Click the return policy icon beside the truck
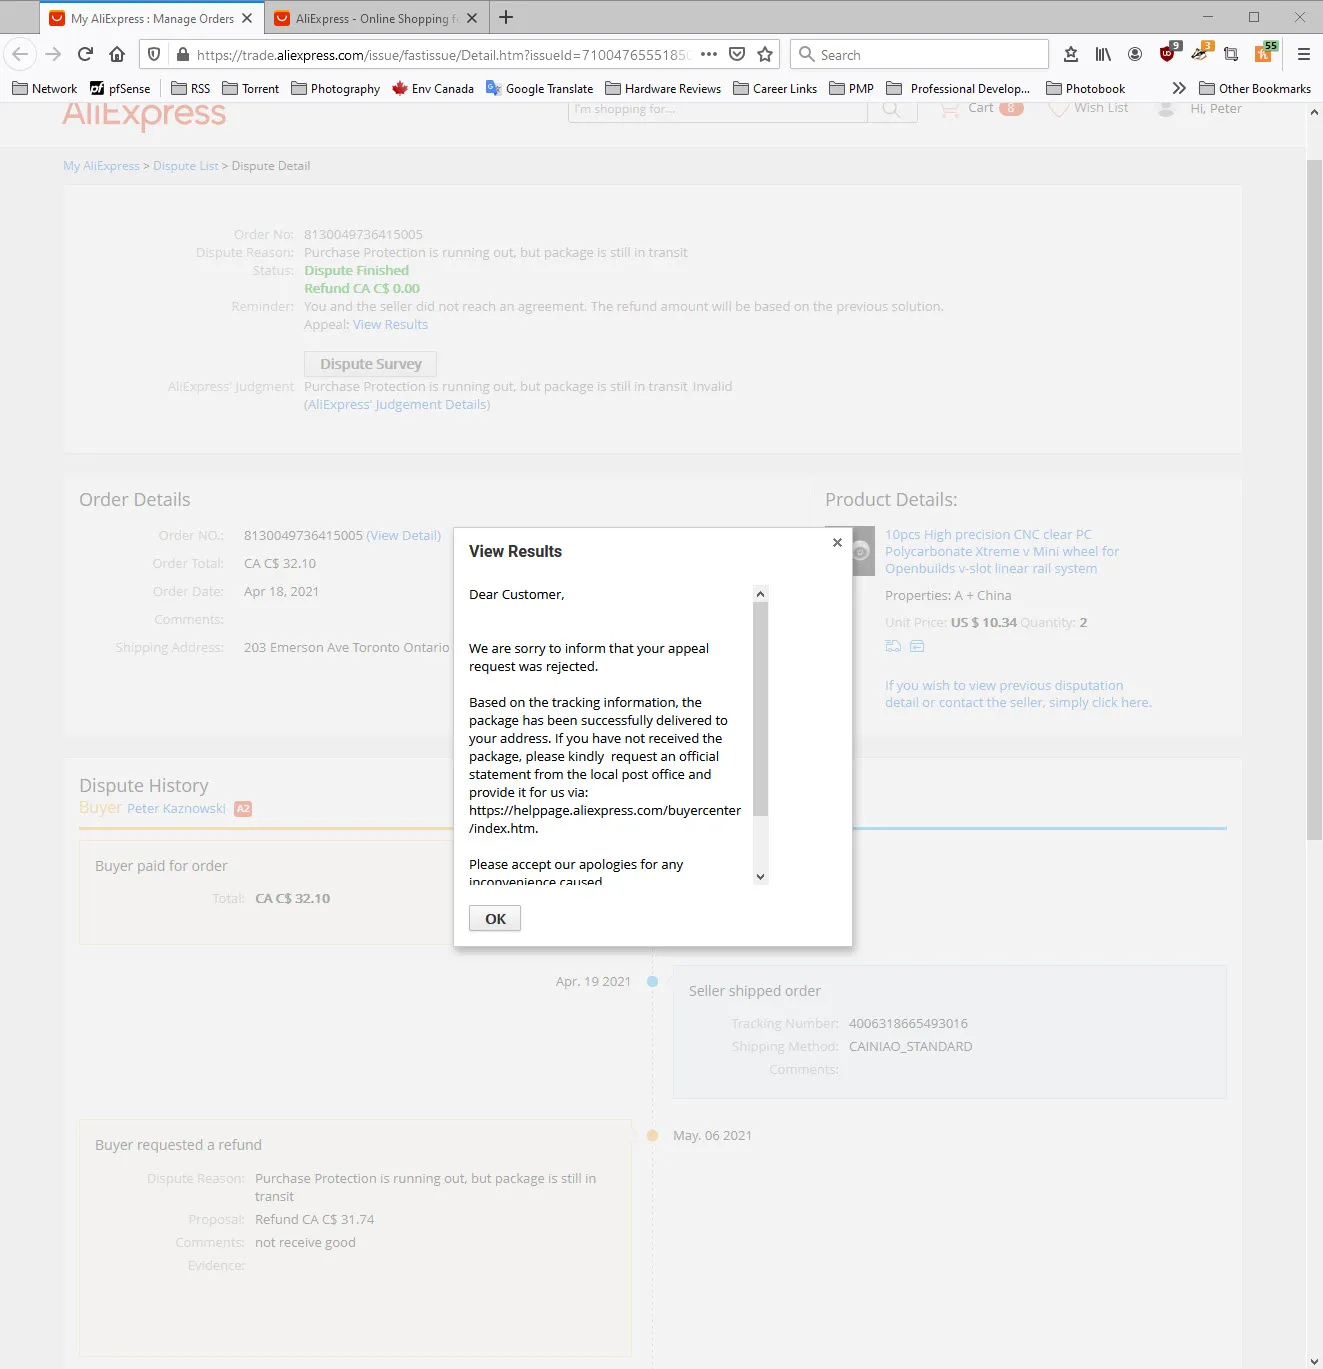Screen dimensions: 1323x1369 pos(917,646)
